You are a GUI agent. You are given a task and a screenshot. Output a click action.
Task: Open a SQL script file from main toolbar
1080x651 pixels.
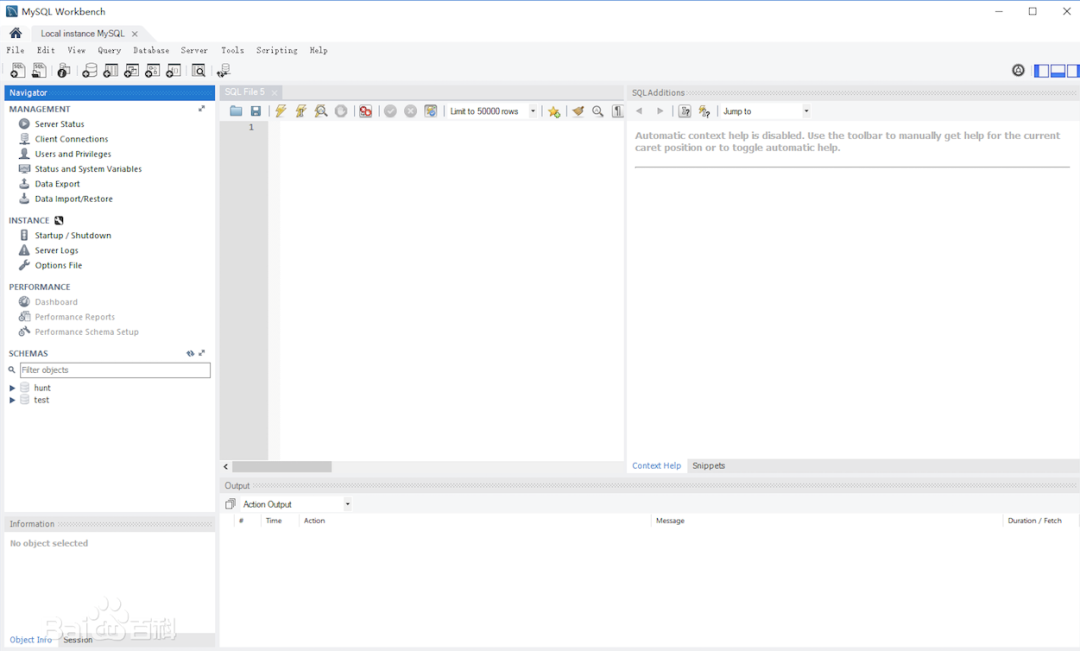(39, 70)
